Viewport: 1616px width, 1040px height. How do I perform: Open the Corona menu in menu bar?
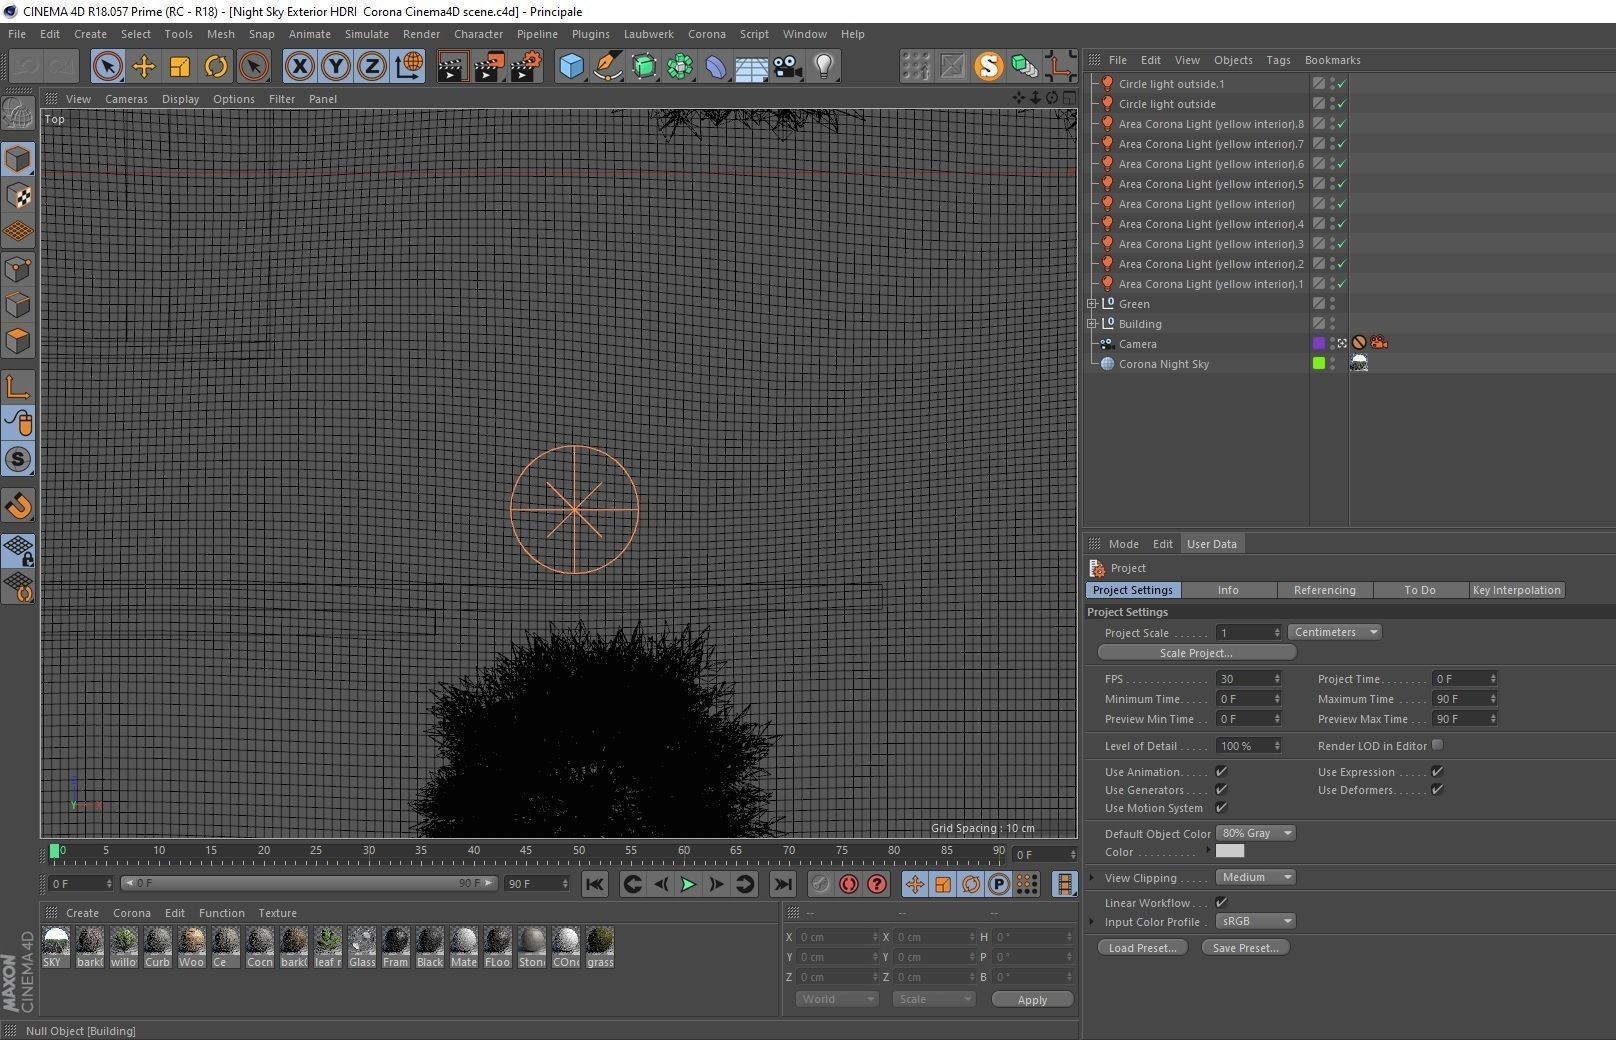[706, 34]
